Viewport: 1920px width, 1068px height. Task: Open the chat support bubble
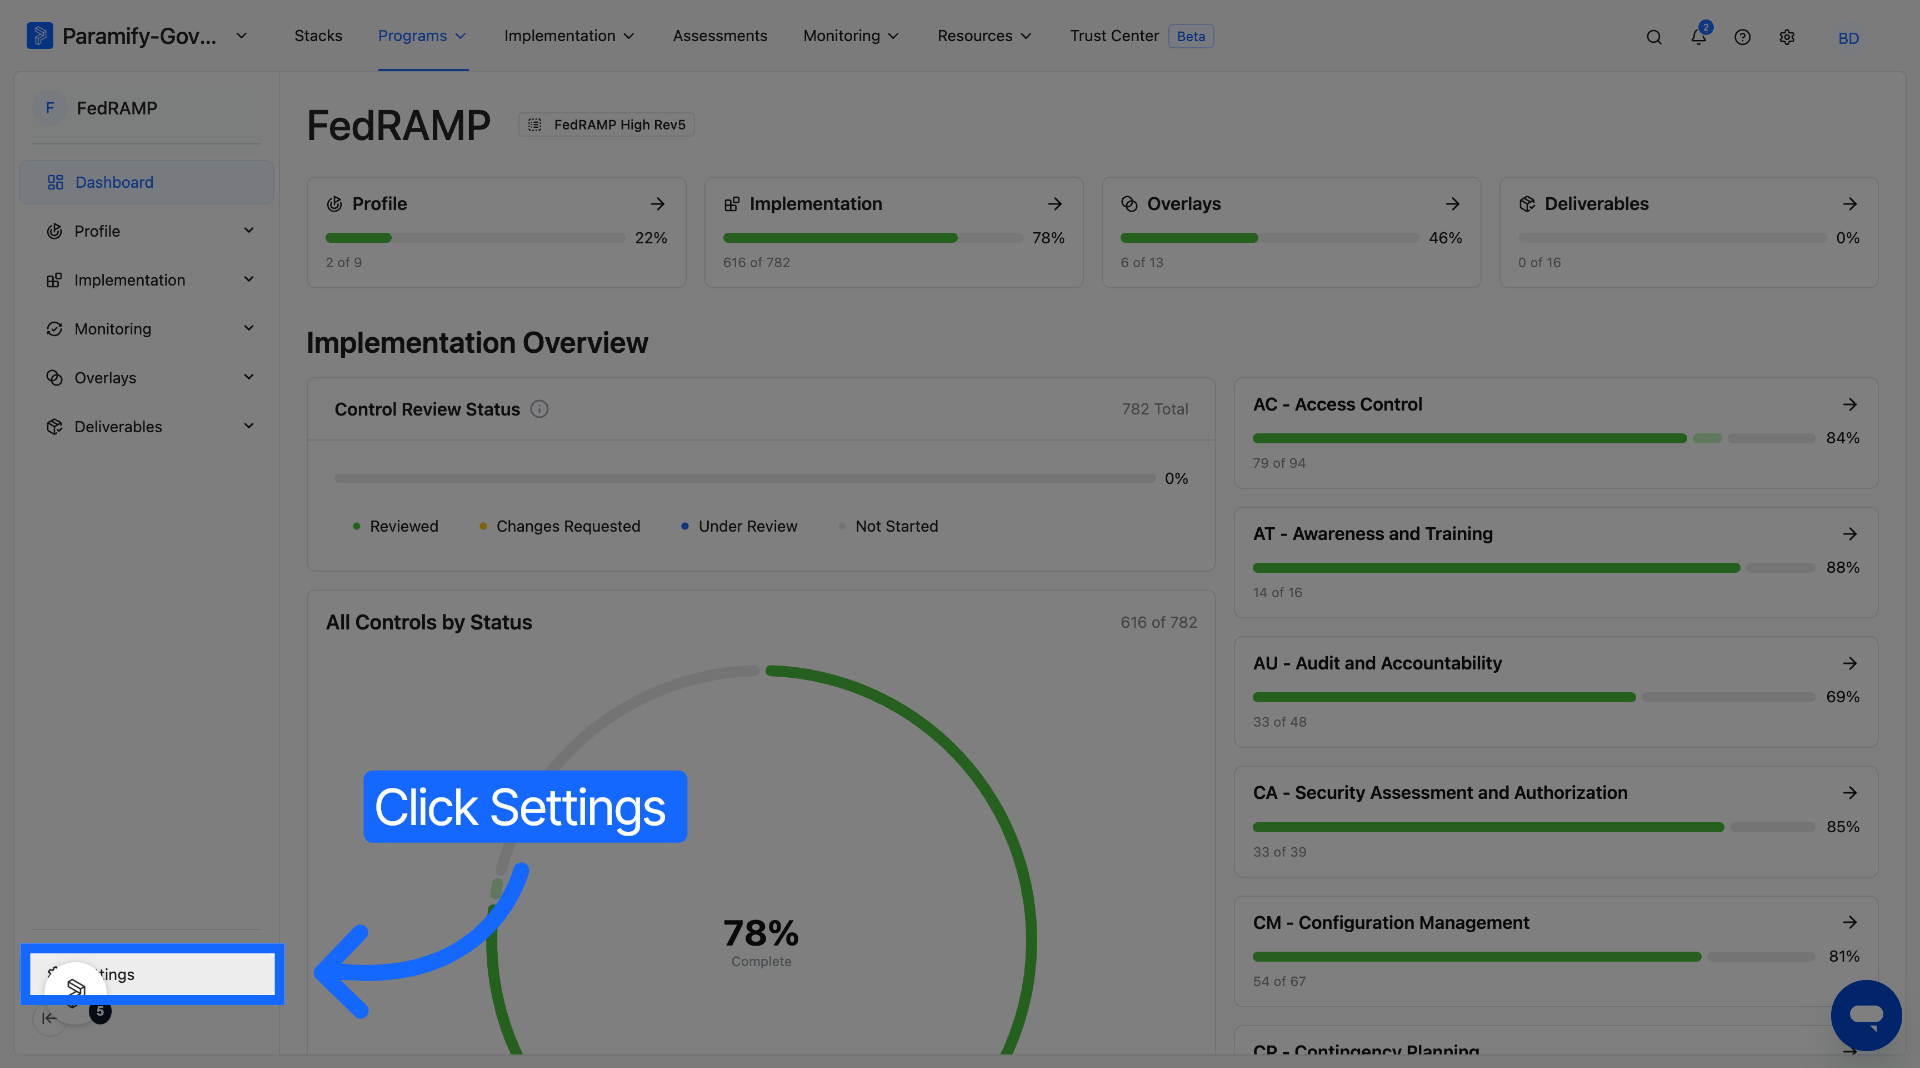point(1866,1015)
